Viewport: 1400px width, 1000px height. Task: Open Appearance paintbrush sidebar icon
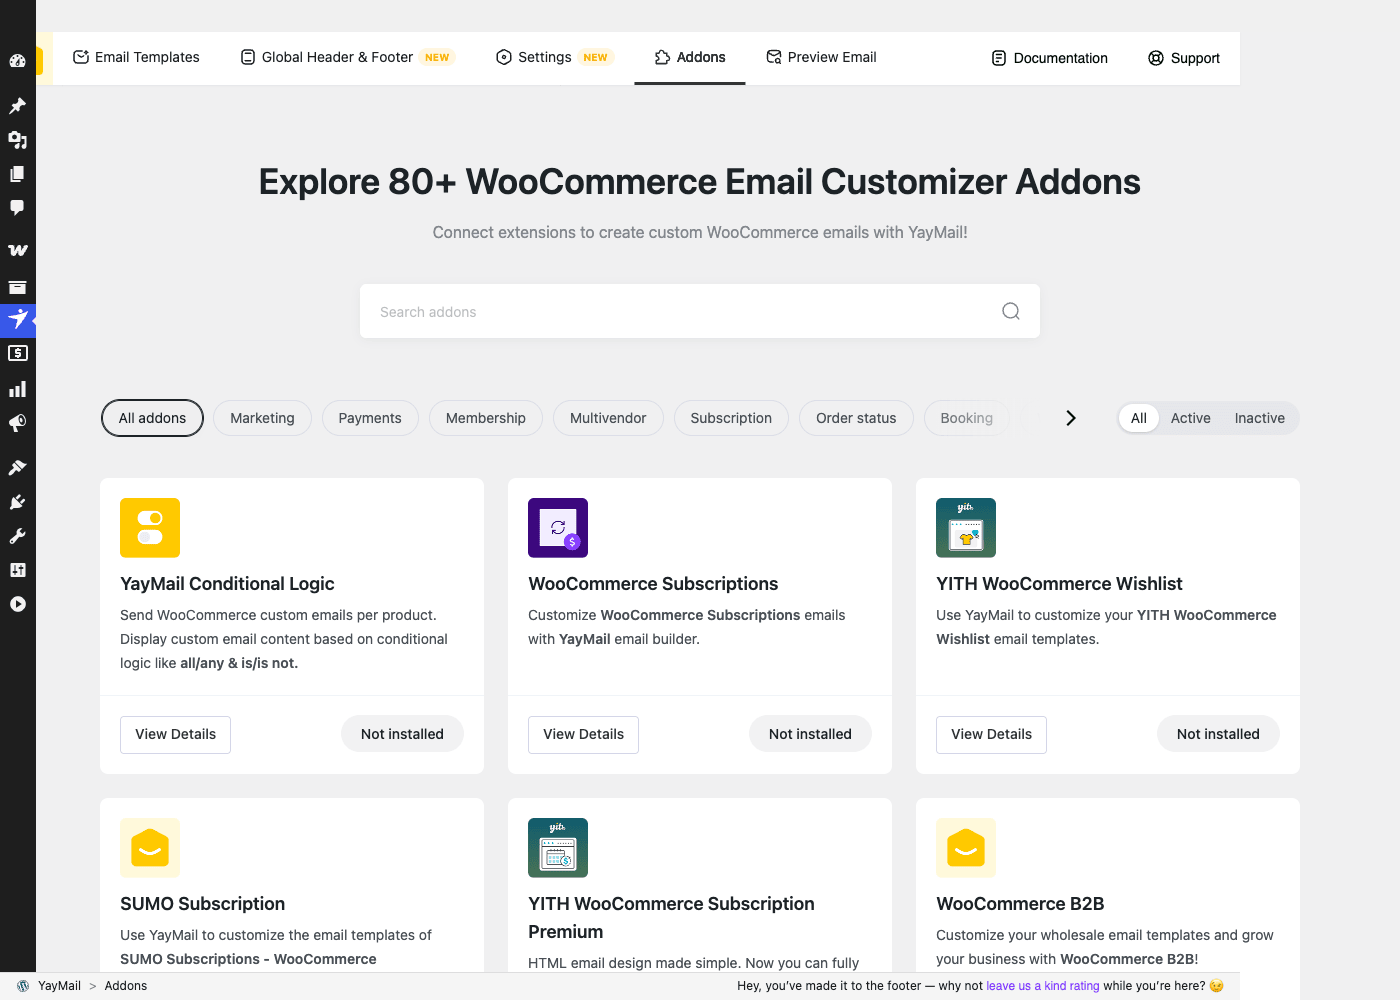click(x=17, y=467)
